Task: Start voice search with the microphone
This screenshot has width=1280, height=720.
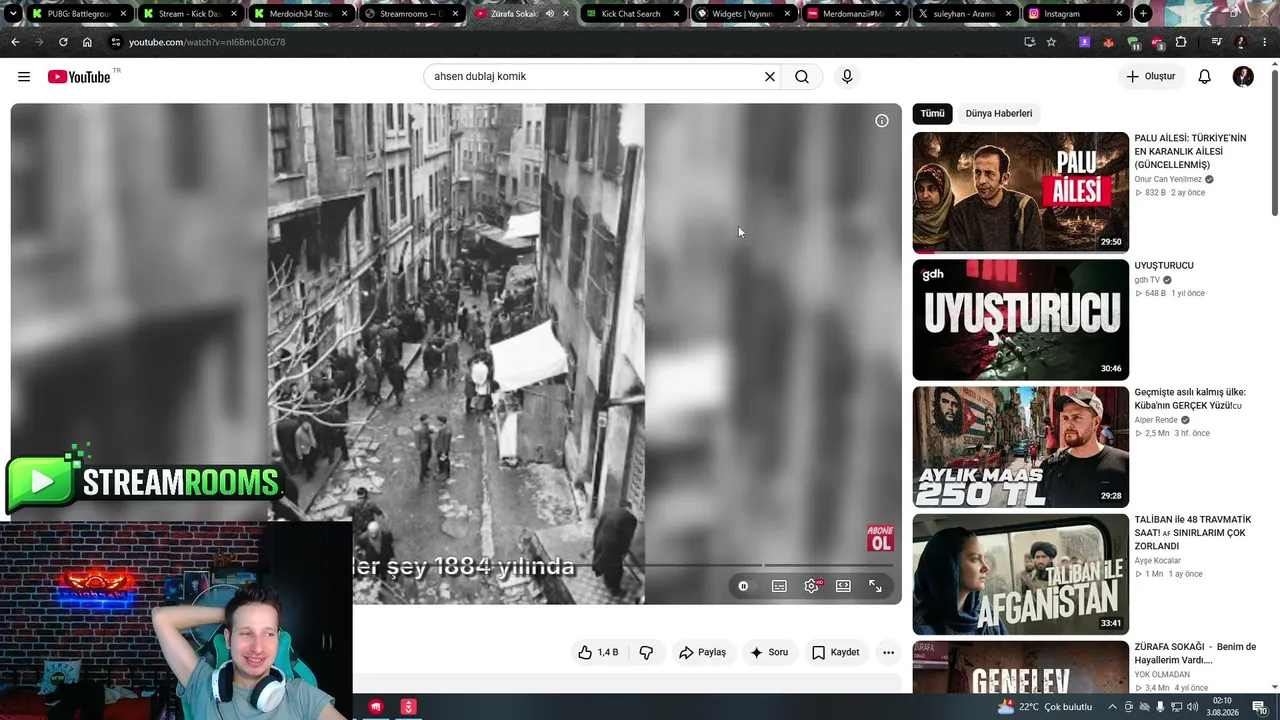Action: click(847, 77)
